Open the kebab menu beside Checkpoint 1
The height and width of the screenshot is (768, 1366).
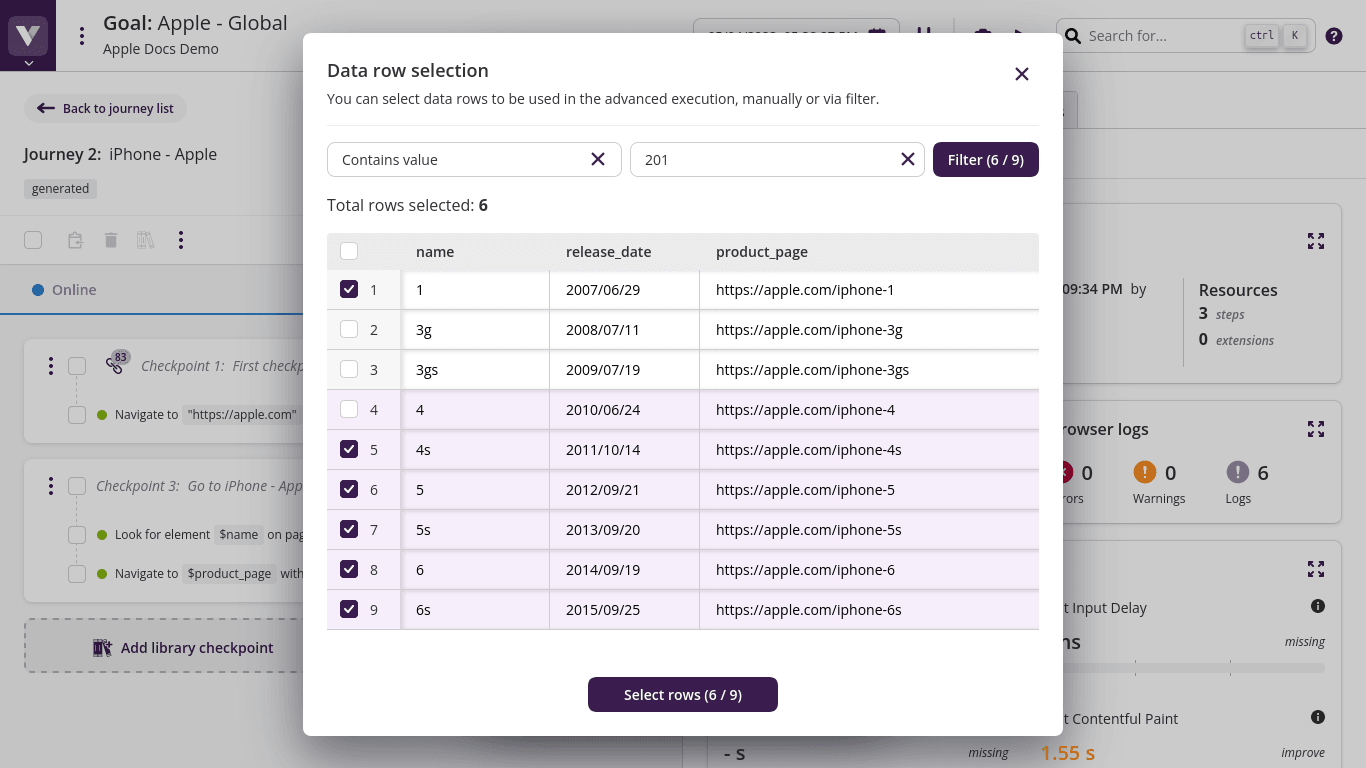point(51,366)
